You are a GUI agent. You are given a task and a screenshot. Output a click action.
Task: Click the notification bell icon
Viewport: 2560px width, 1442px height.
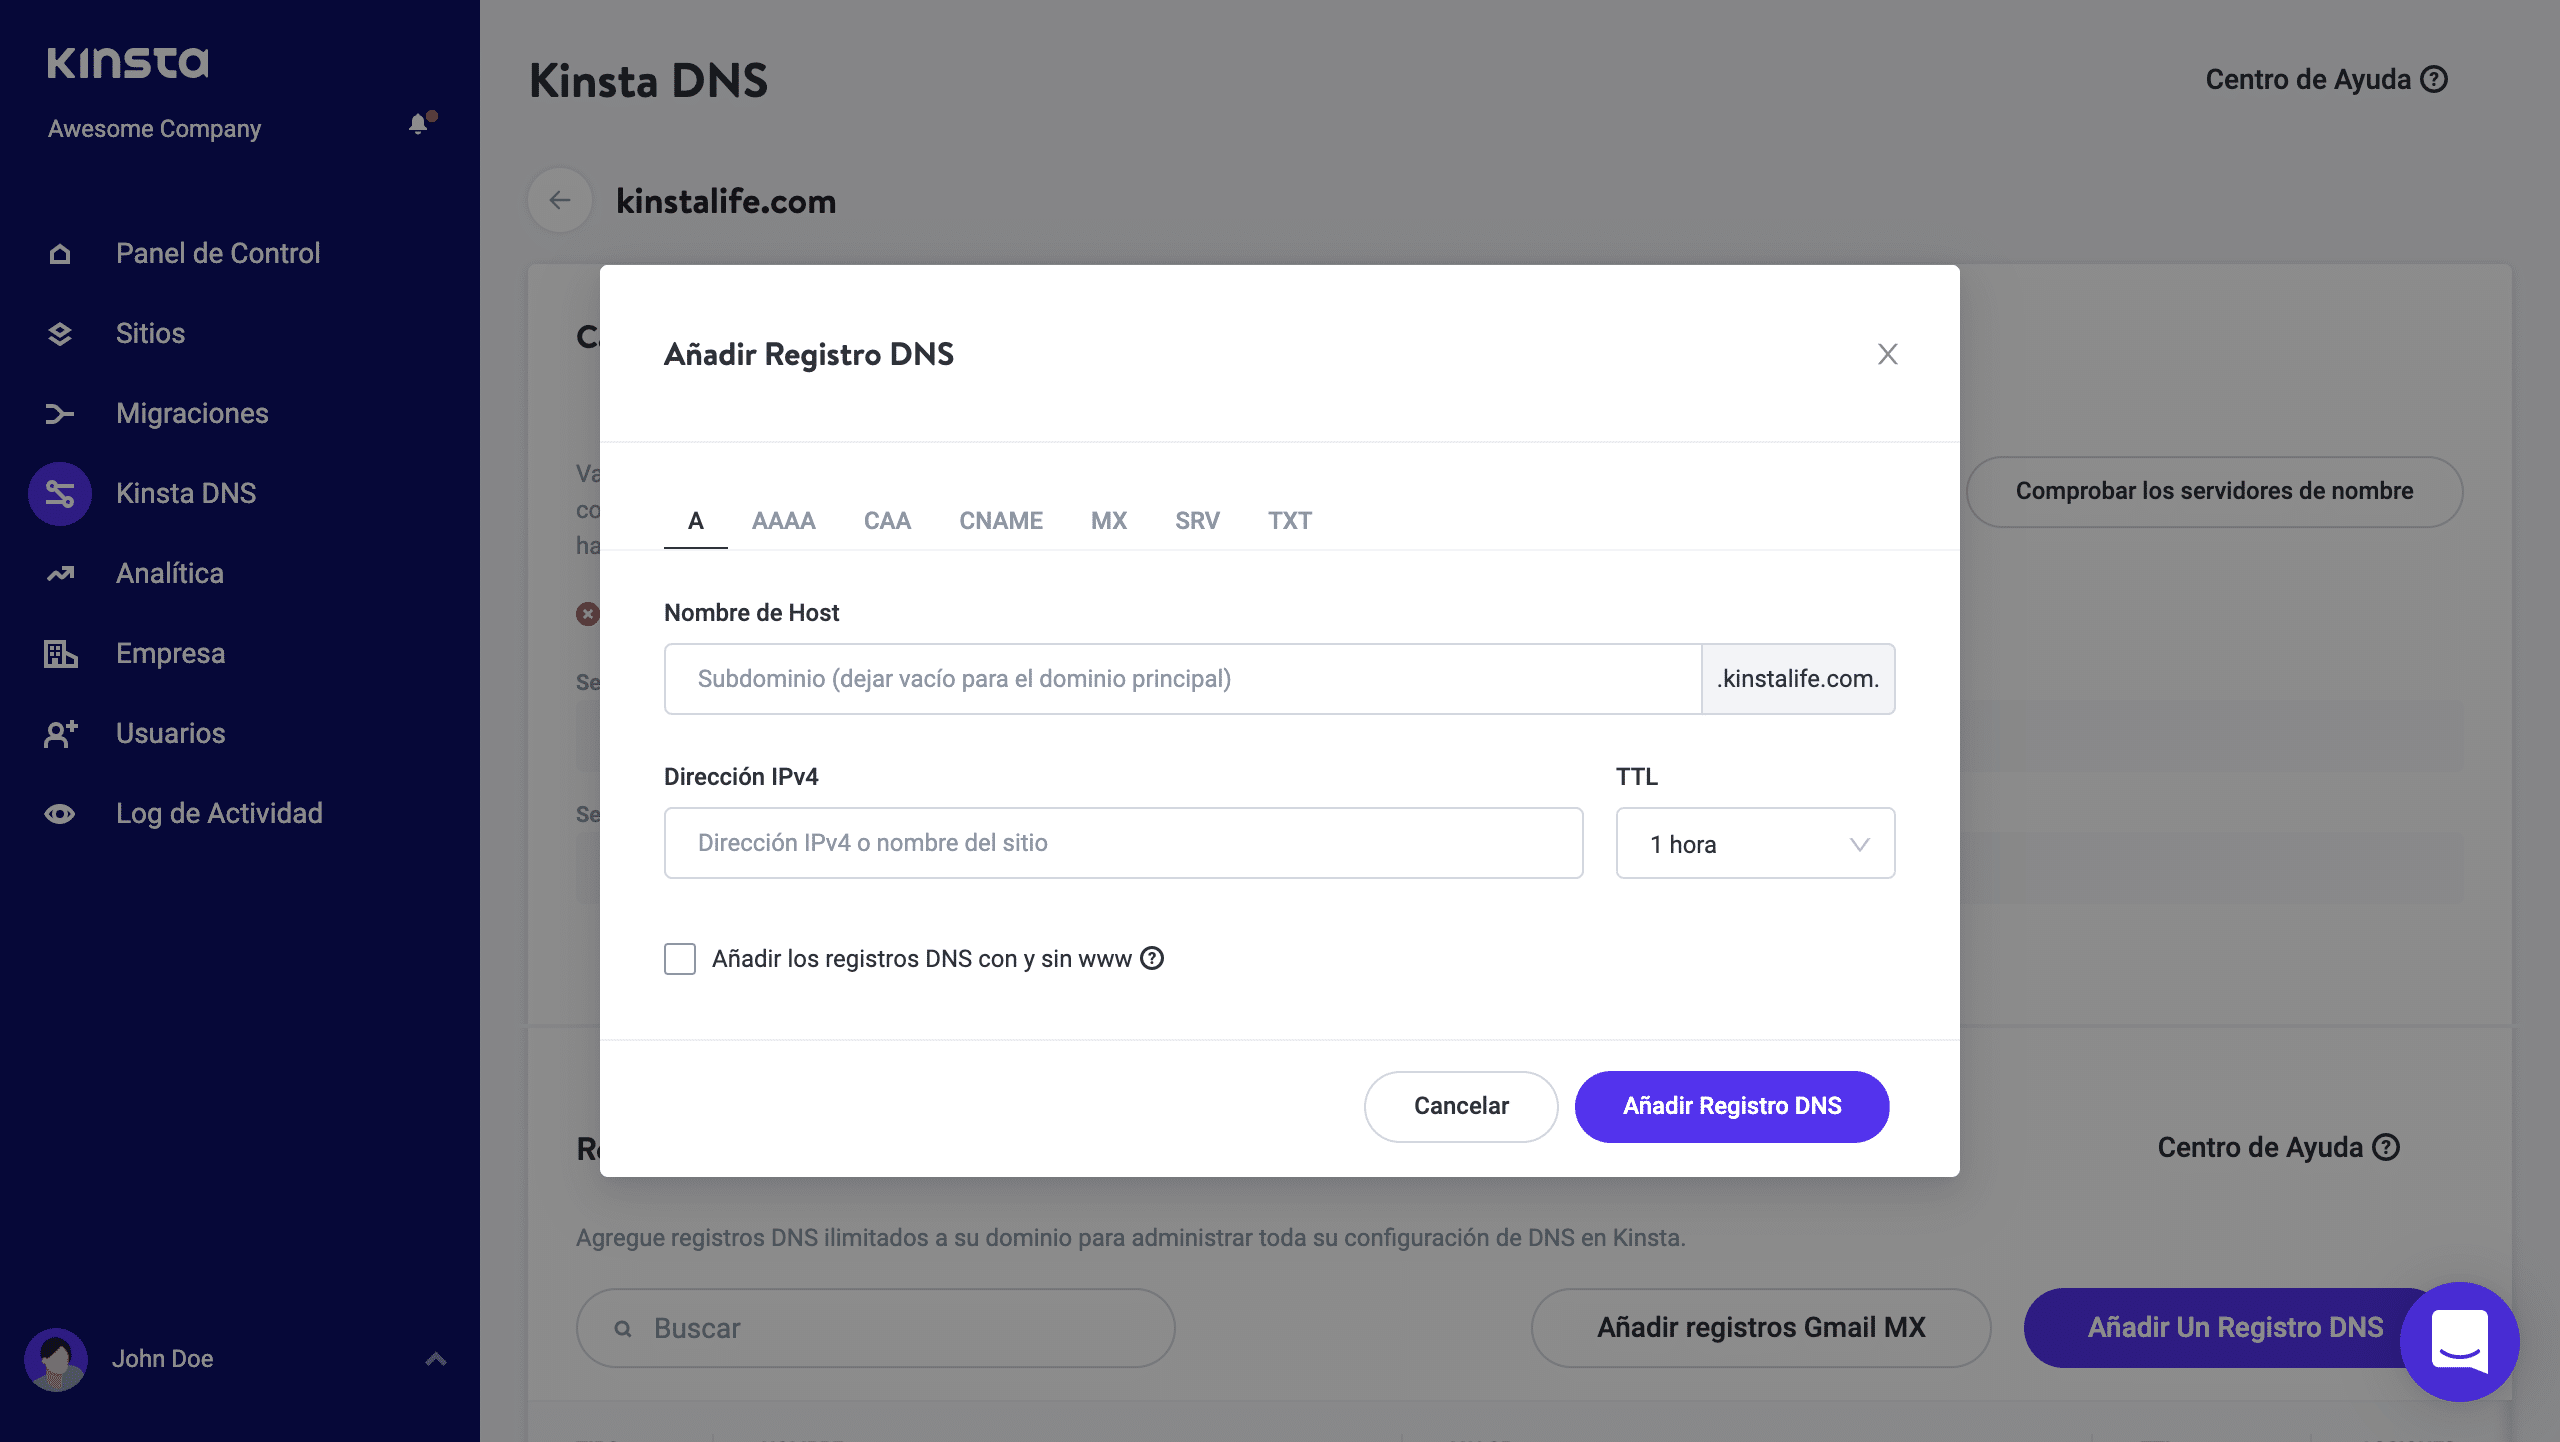(419, 124)
